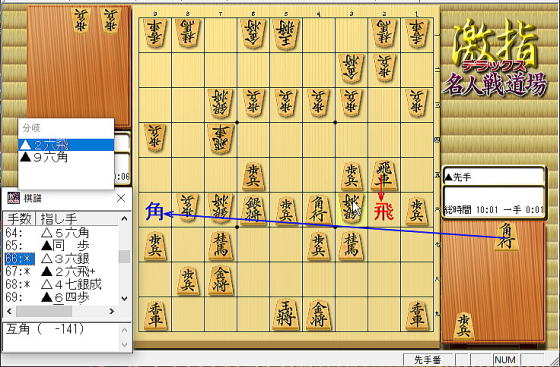The height and width of the screenshot is (367, 560).
Task: Click the gold piece on 4九
Action: pos(318,315)
